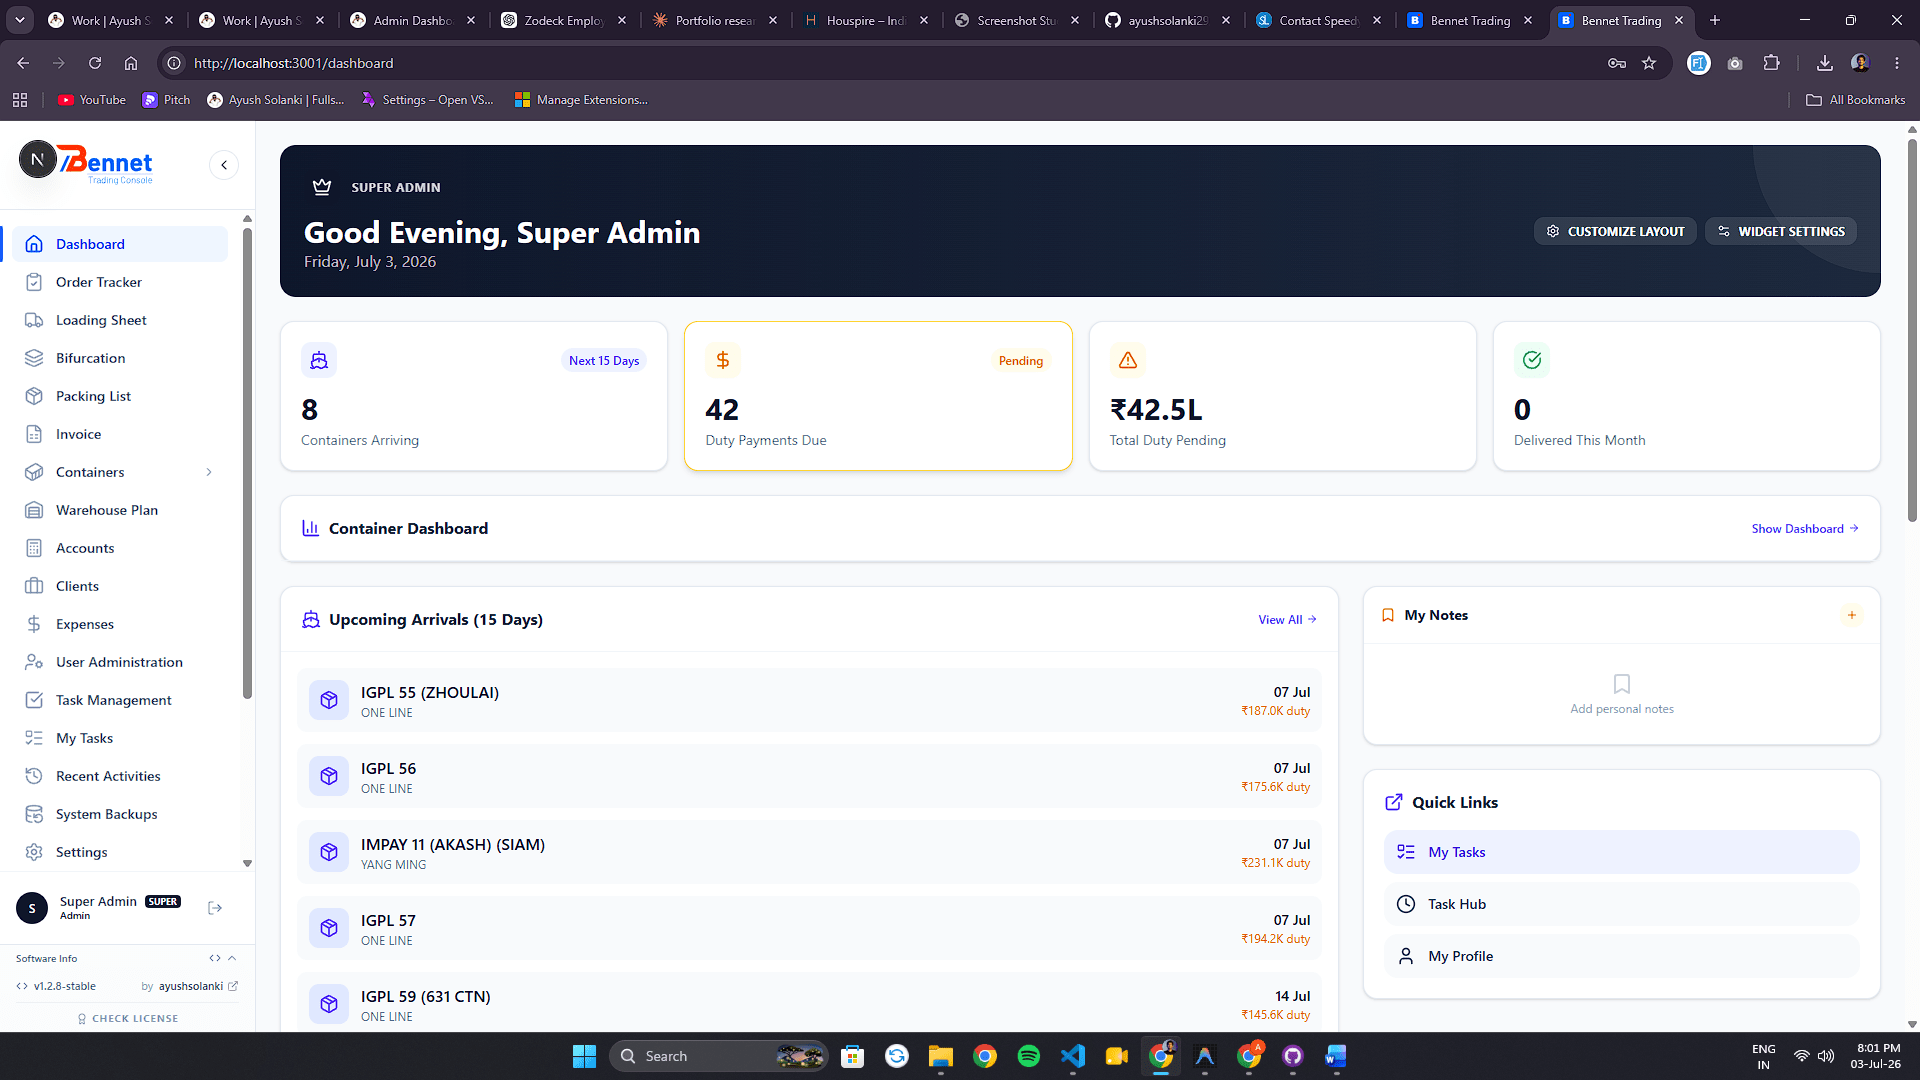Click the taskbar Search box
The image size is (1920, 1080).
click(719, 1056)
